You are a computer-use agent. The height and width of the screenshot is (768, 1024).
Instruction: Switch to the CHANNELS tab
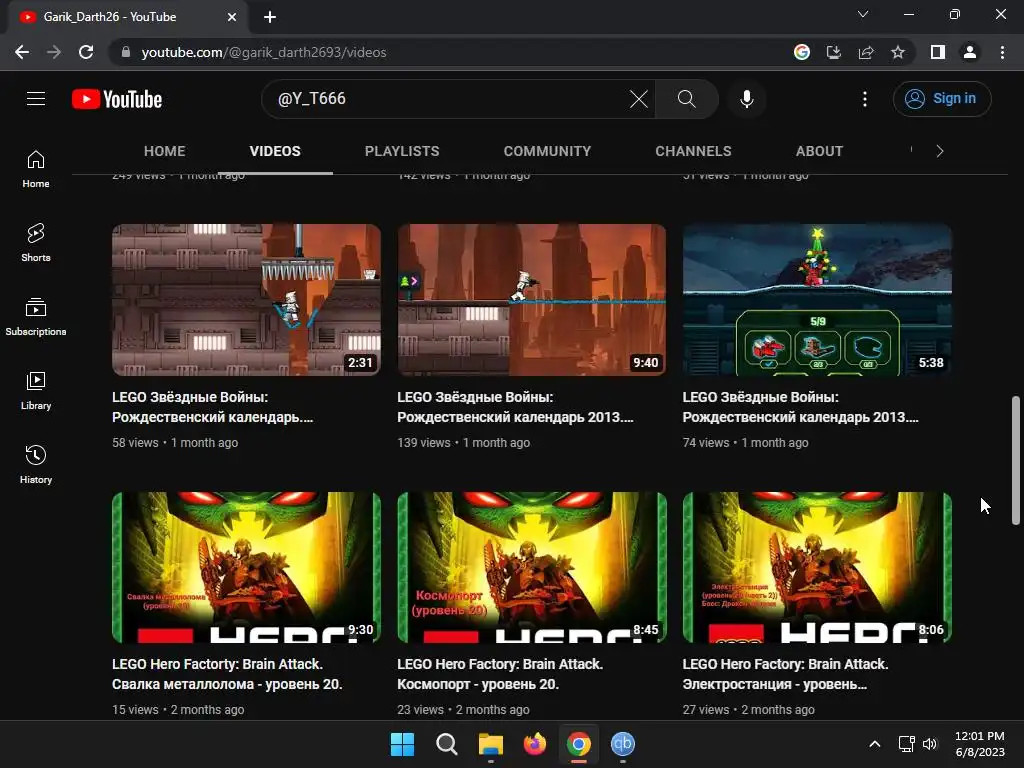coord(694,152)
